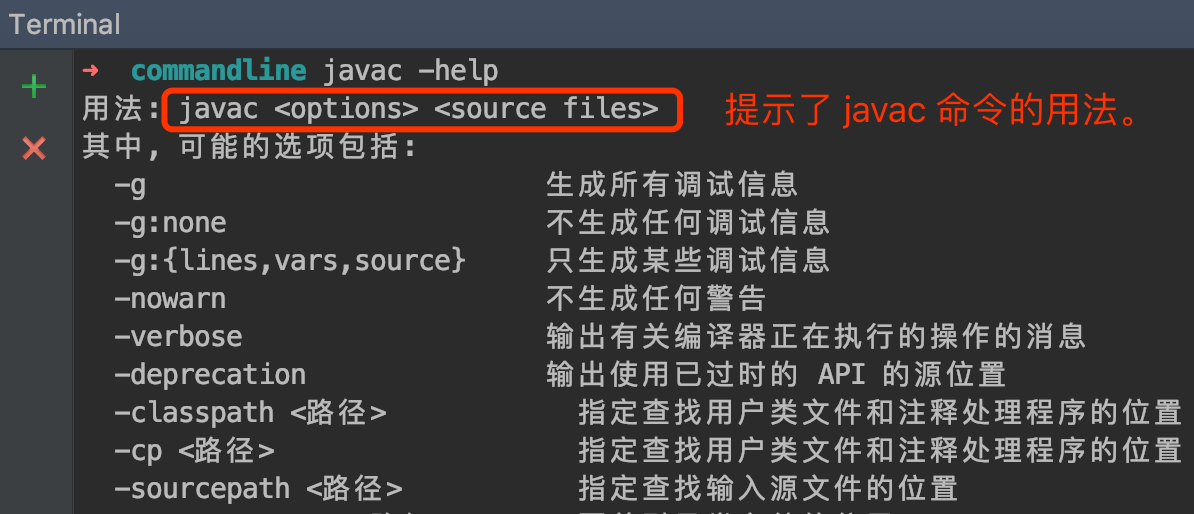The image size is (1194, 514).
Task: Click the -g option line
Action: 130,185
